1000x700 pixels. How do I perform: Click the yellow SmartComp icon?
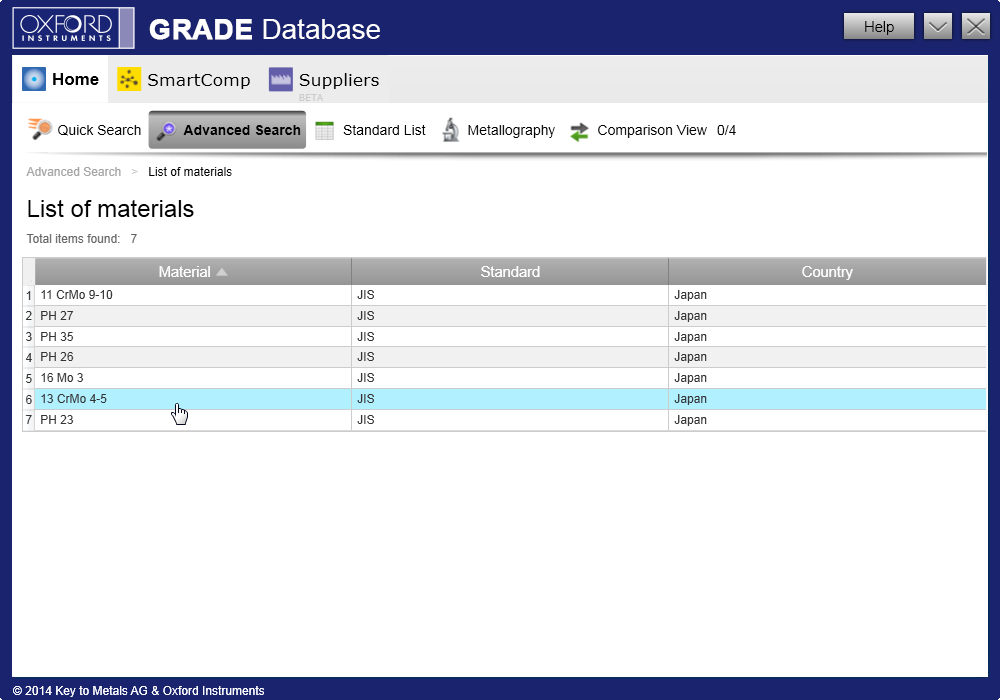129,79
